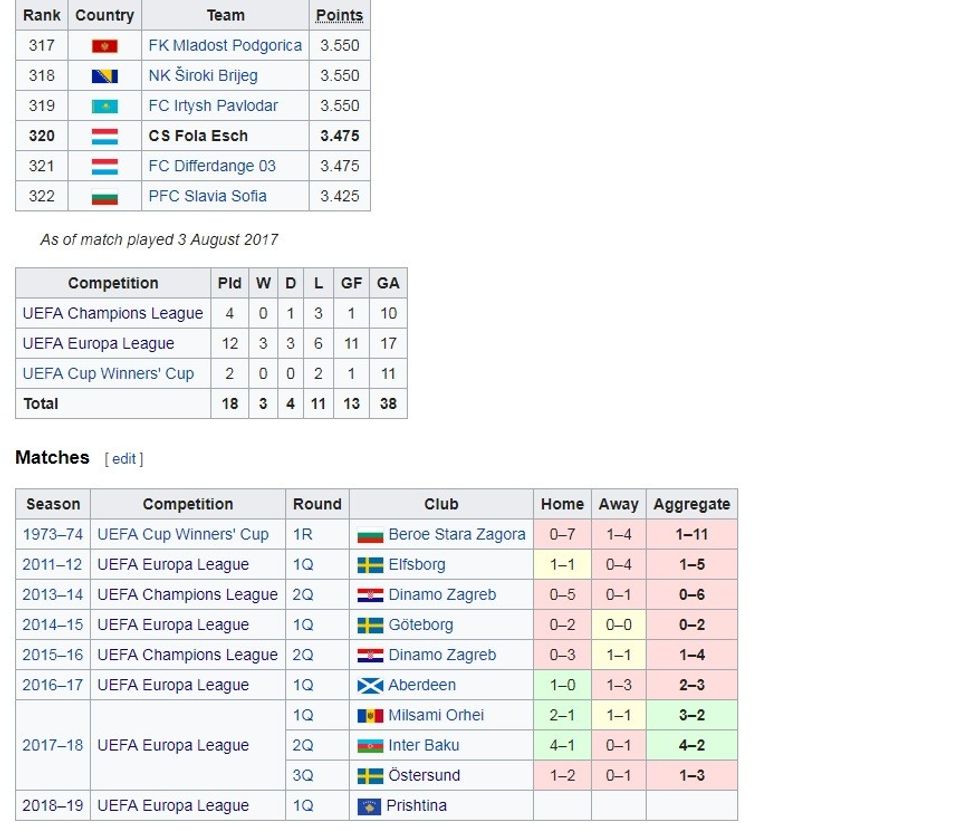The height and width of the screenshot is (832, 980).
Task: Open the edit link next to Matches
Action: coord(124,459)
